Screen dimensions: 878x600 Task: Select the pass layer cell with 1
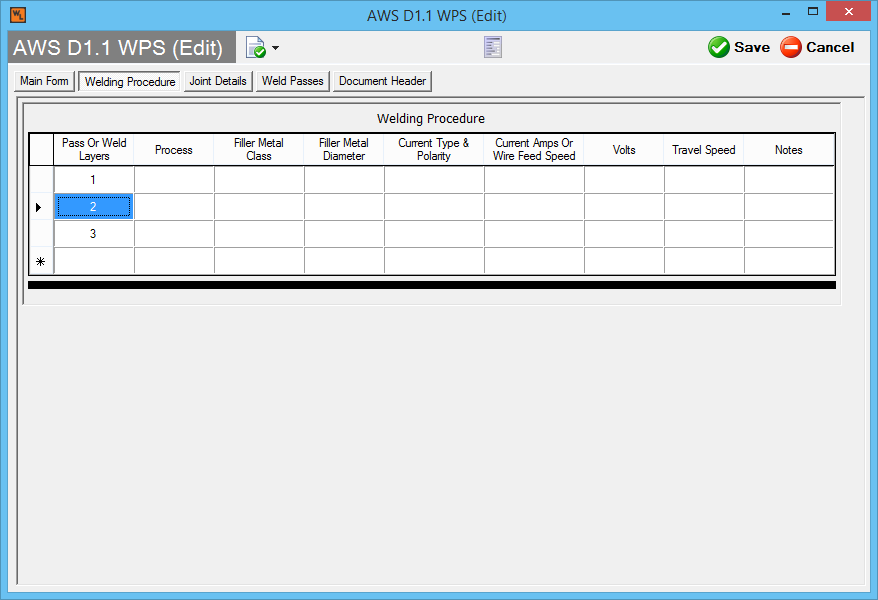pyautogui.click(x=94, y=180)
